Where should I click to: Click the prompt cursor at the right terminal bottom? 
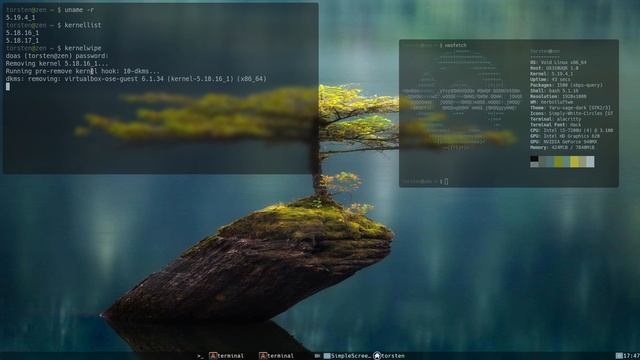tap(446, 181)
